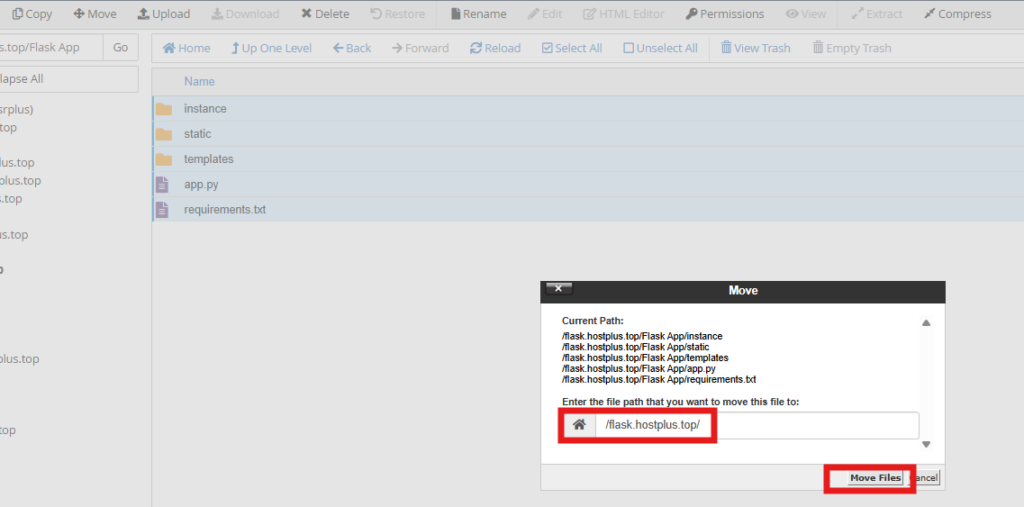The width and height of the screenshot is (1024, 507).
Task: Select the instance folder icon
Action: 164,108
